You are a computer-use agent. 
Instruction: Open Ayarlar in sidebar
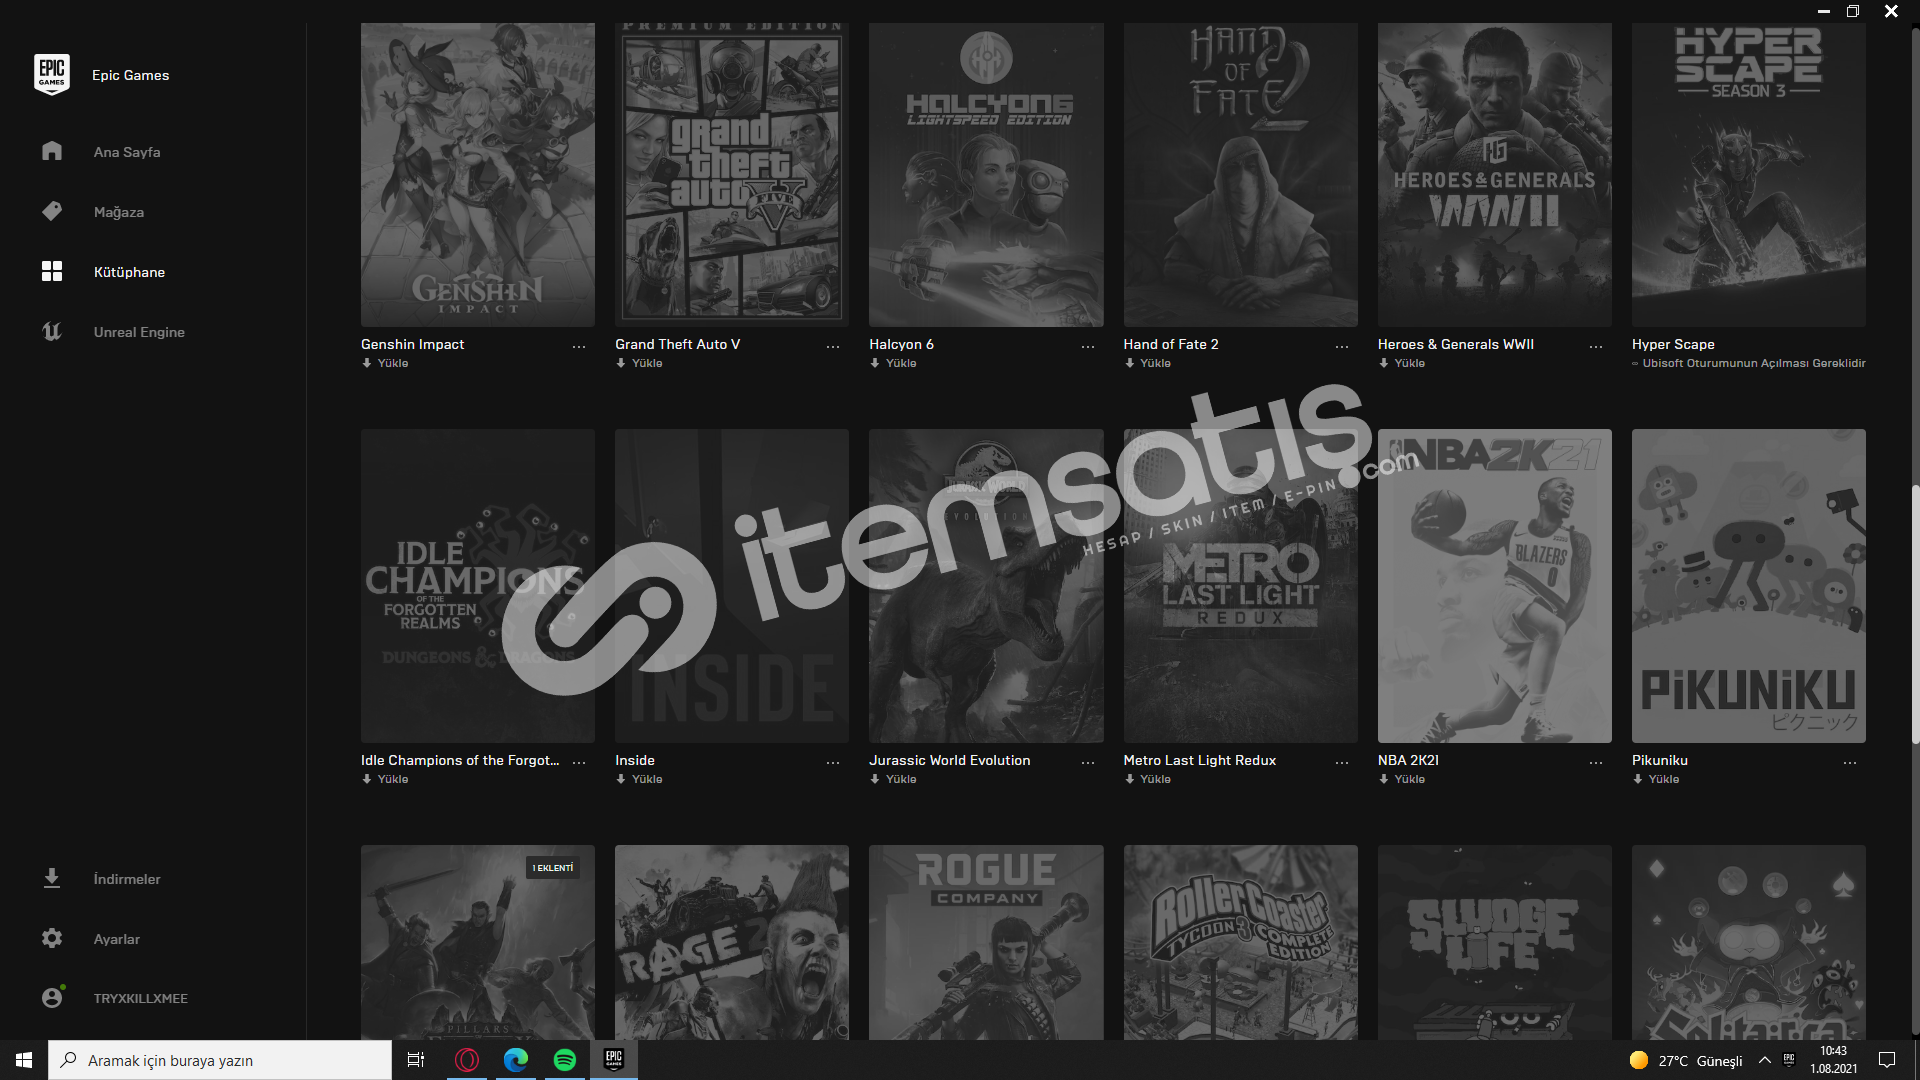(x=117, y=939)
